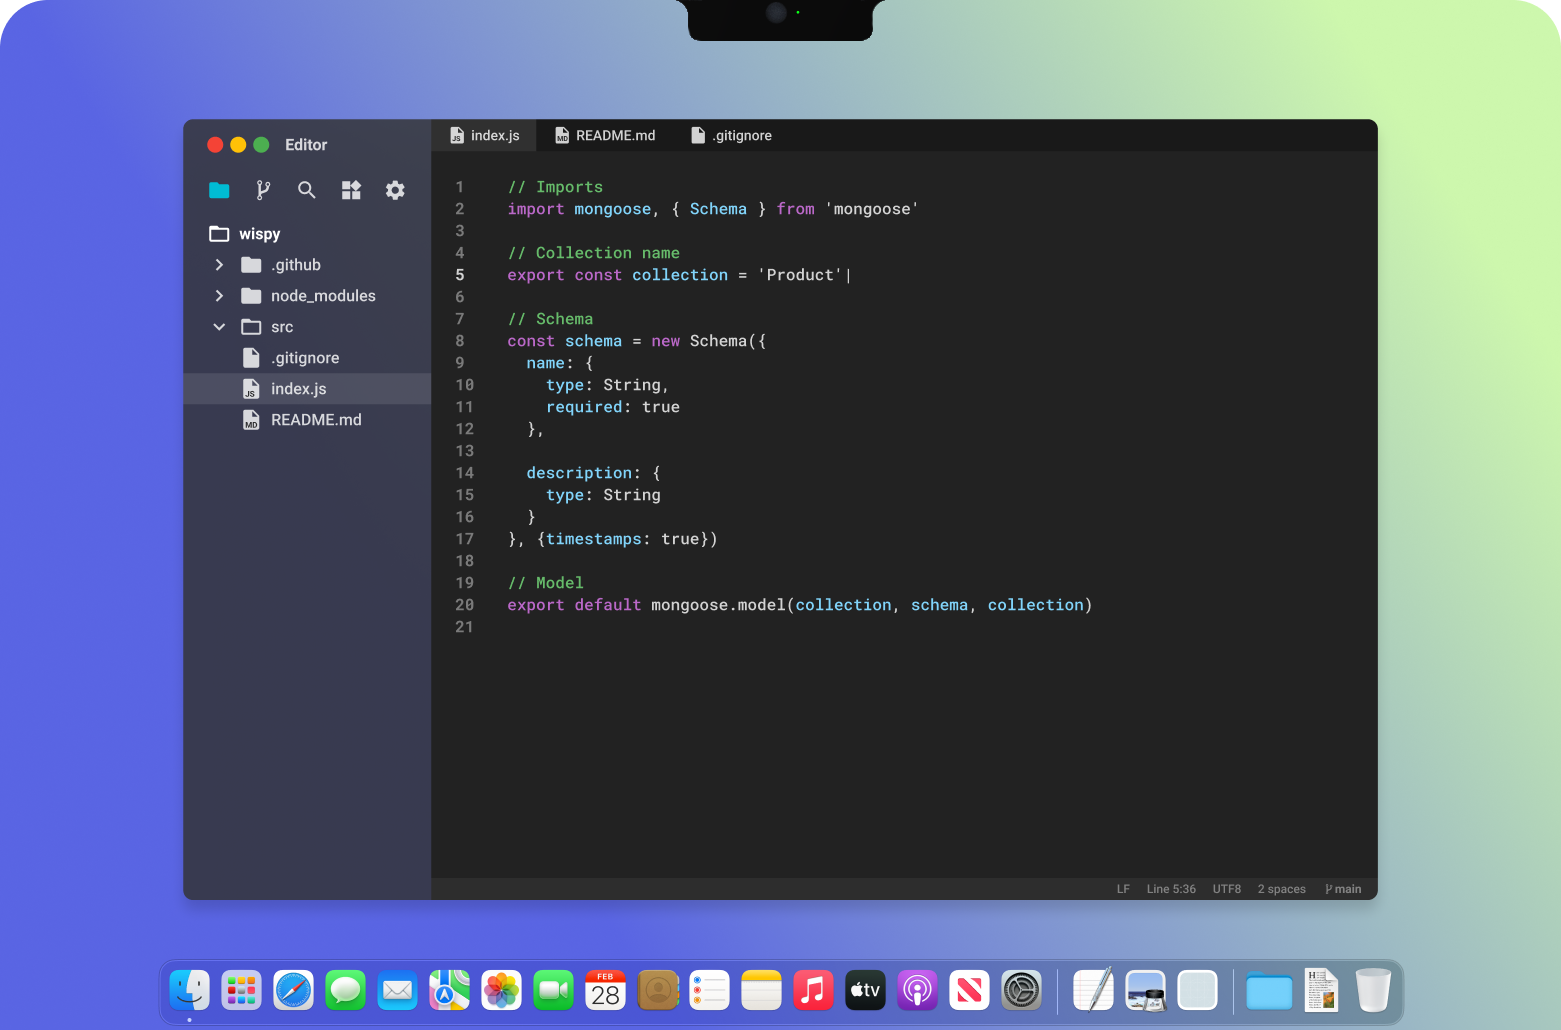This screenshot has width=1561, height=1030.
Task: Click line number 20 in gutter
Action: 465,605
